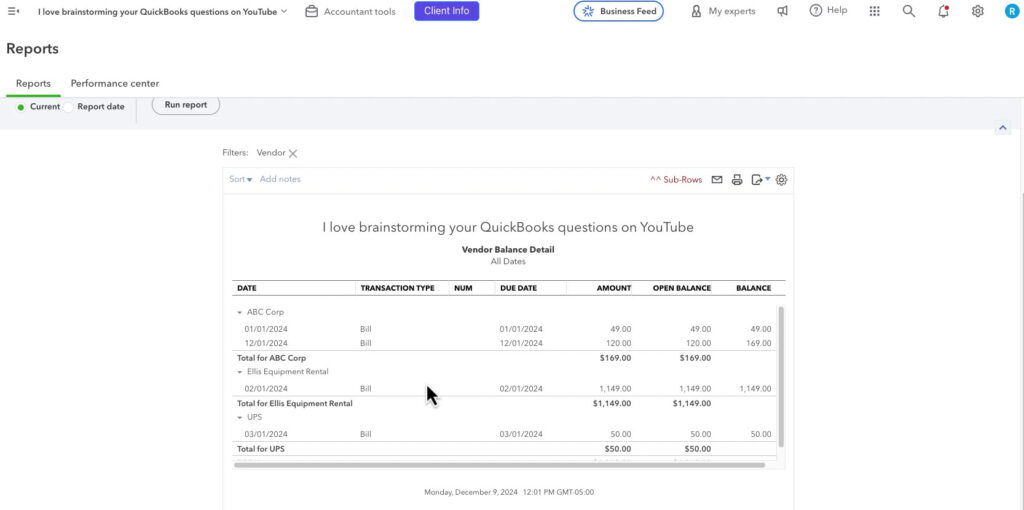Click the 169.00 running balance value

760,343
